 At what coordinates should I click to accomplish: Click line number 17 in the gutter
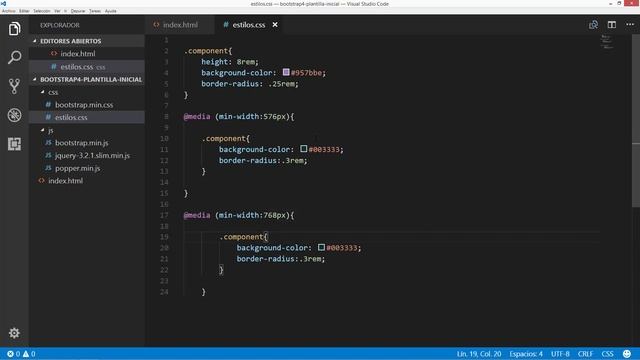pos(164,215)
